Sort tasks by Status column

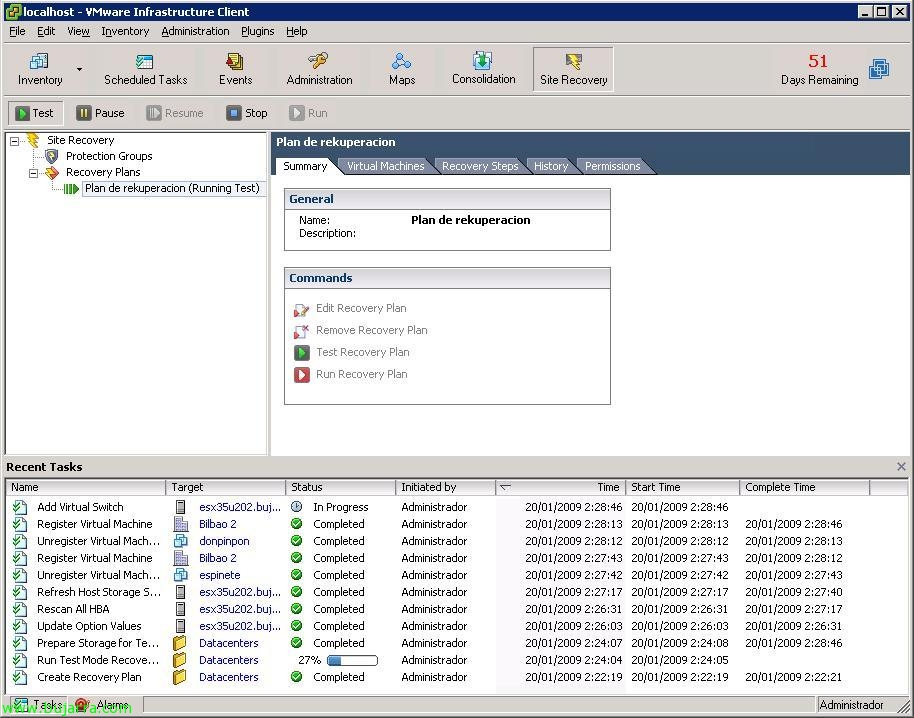(x=340, y=487)
